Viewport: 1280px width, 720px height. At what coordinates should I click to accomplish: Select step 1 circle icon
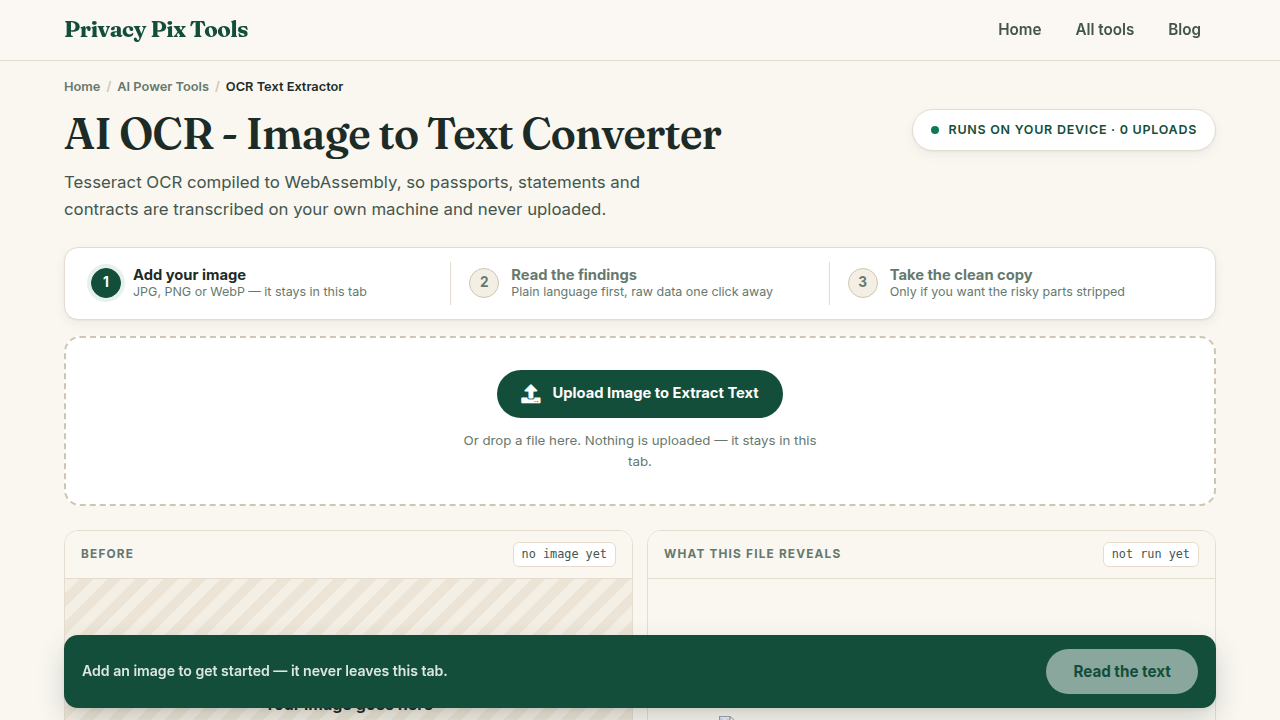106,283
